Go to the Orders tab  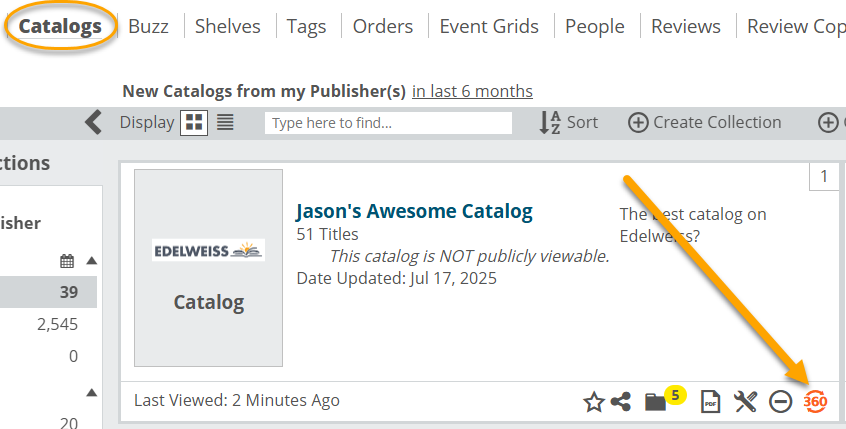(x=383, y=26)
